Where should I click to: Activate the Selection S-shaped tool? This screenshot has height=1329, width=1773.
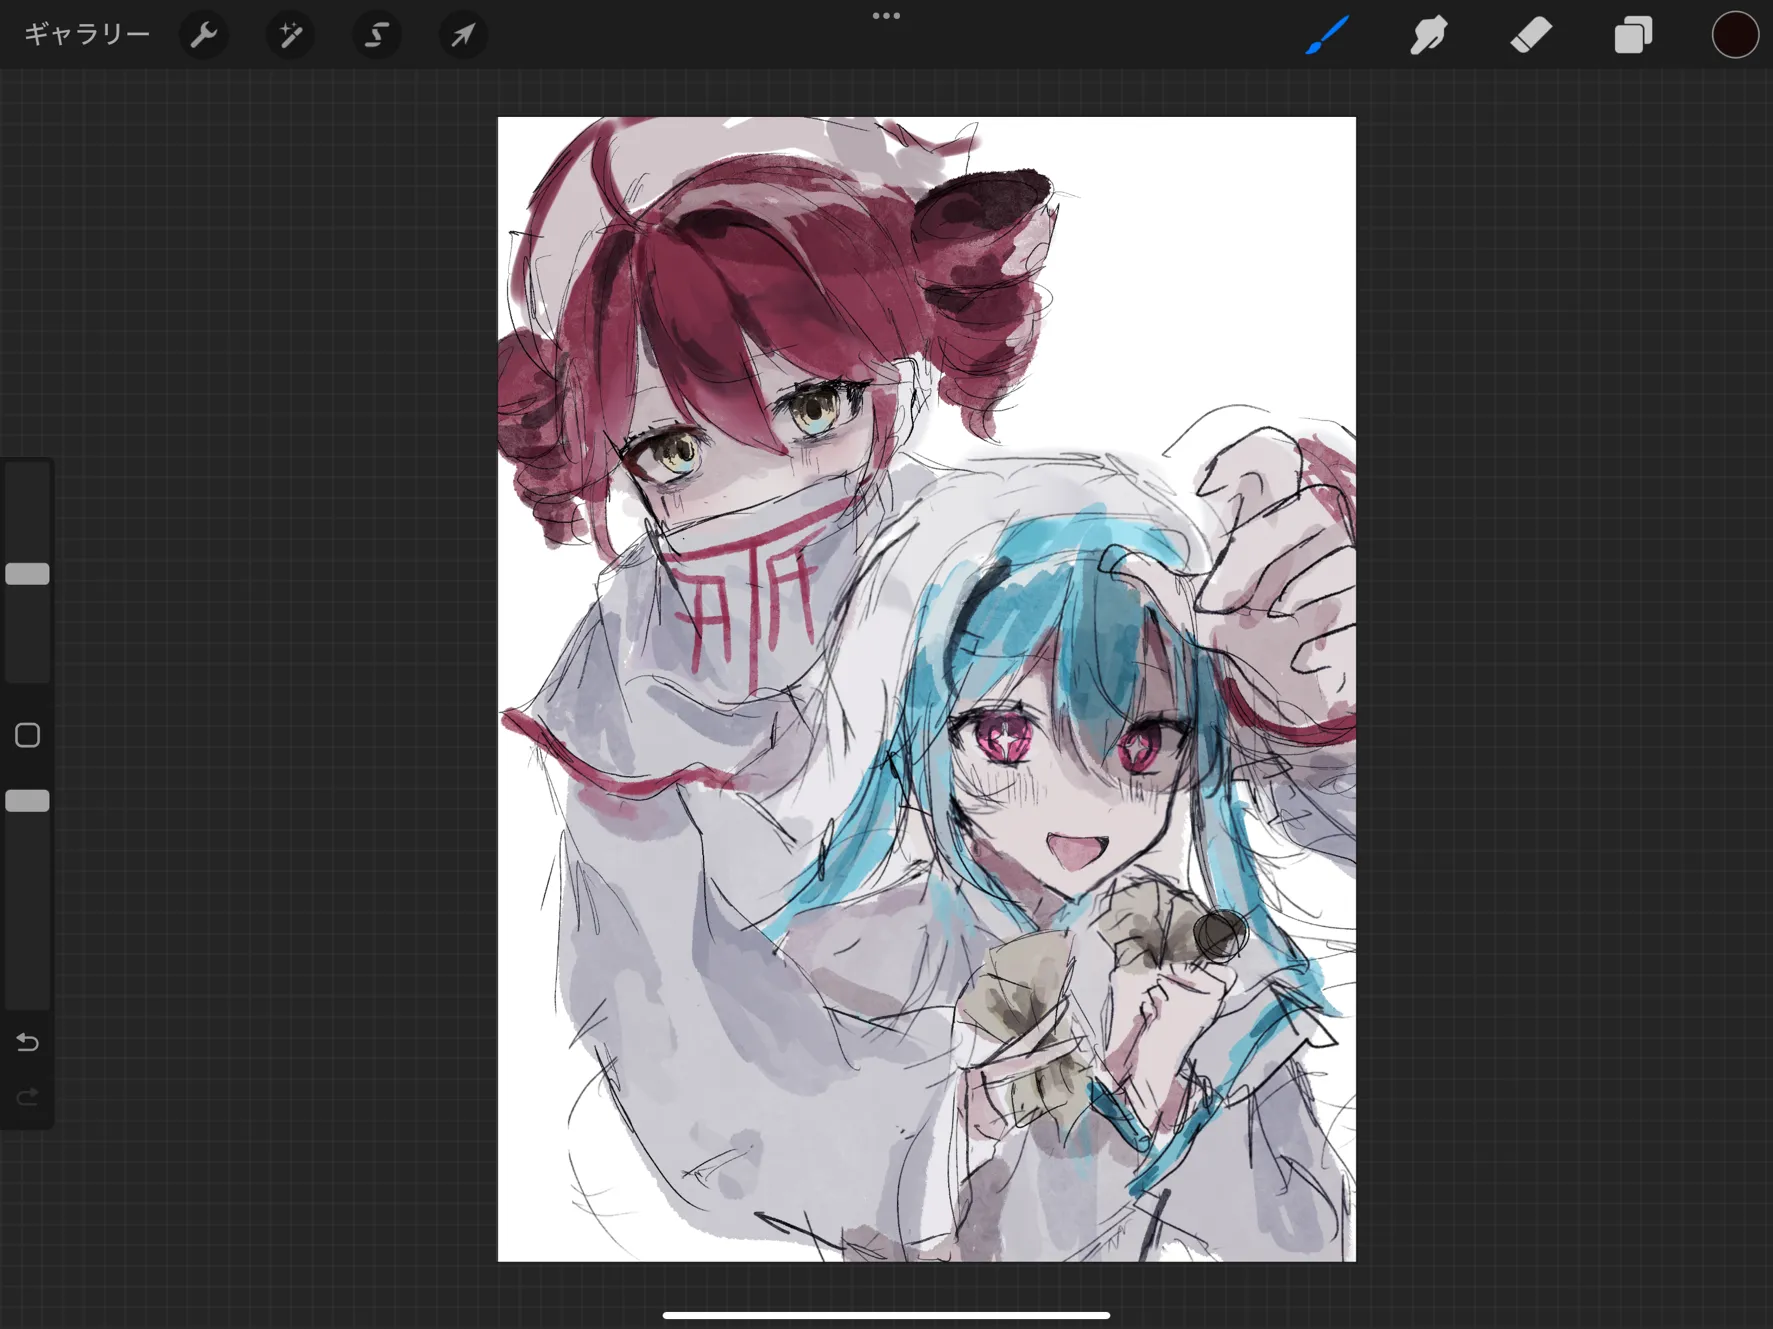pos(377,35)
